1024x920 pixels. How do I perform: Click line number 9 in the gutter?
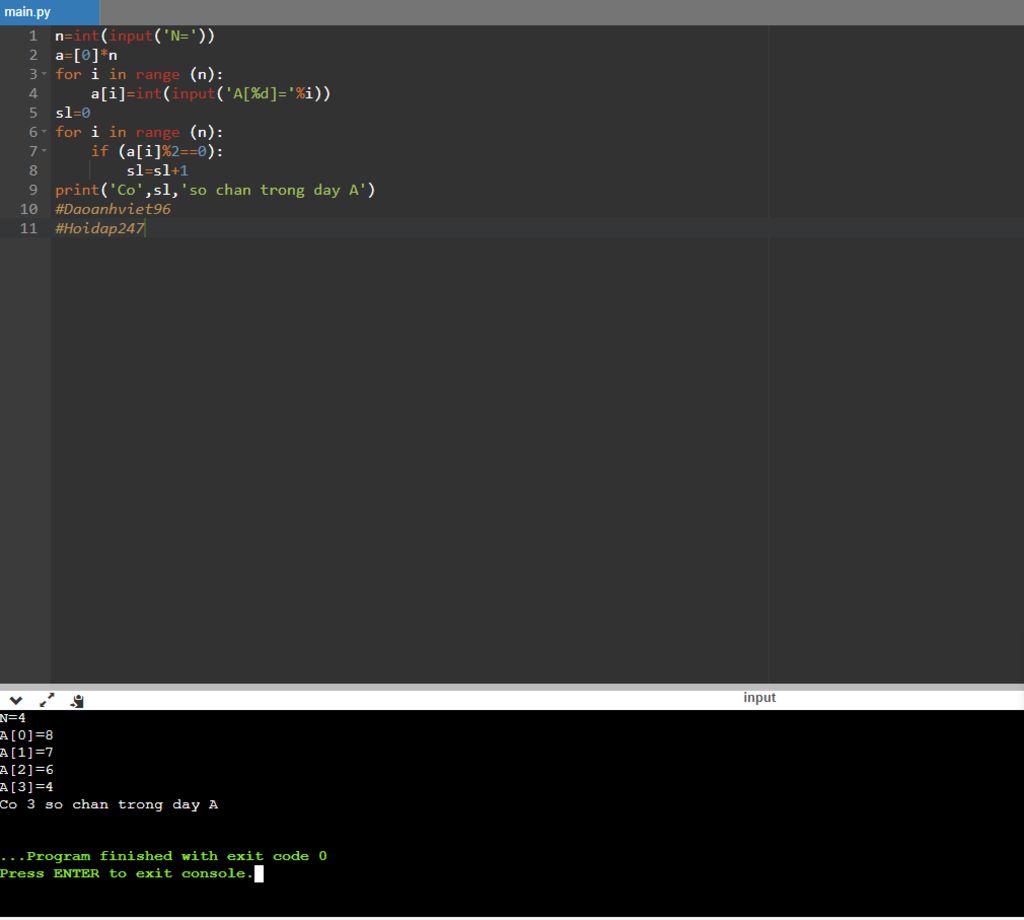33,190
